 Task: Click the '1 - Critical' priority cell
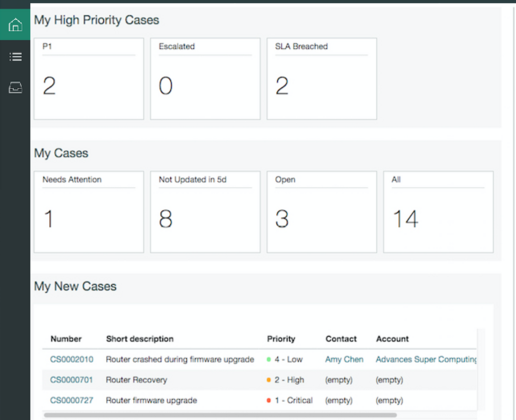pyautogui.click(x=290, y=400)
